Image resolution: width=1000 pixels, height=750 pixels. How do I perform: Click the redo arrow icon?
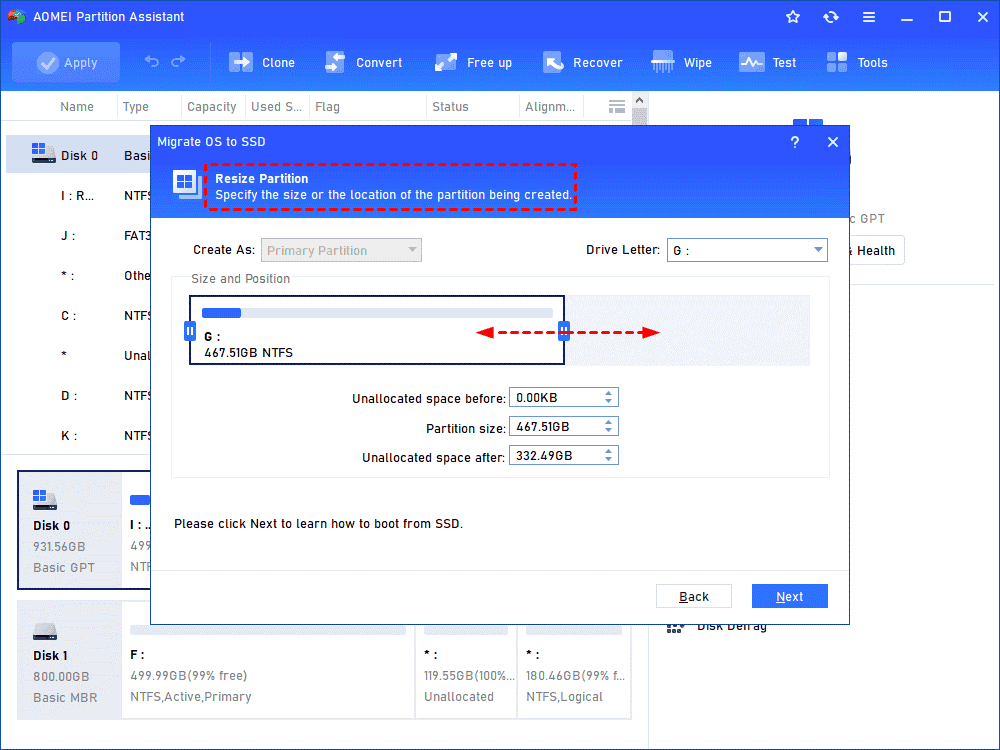[x=179, y=61]
